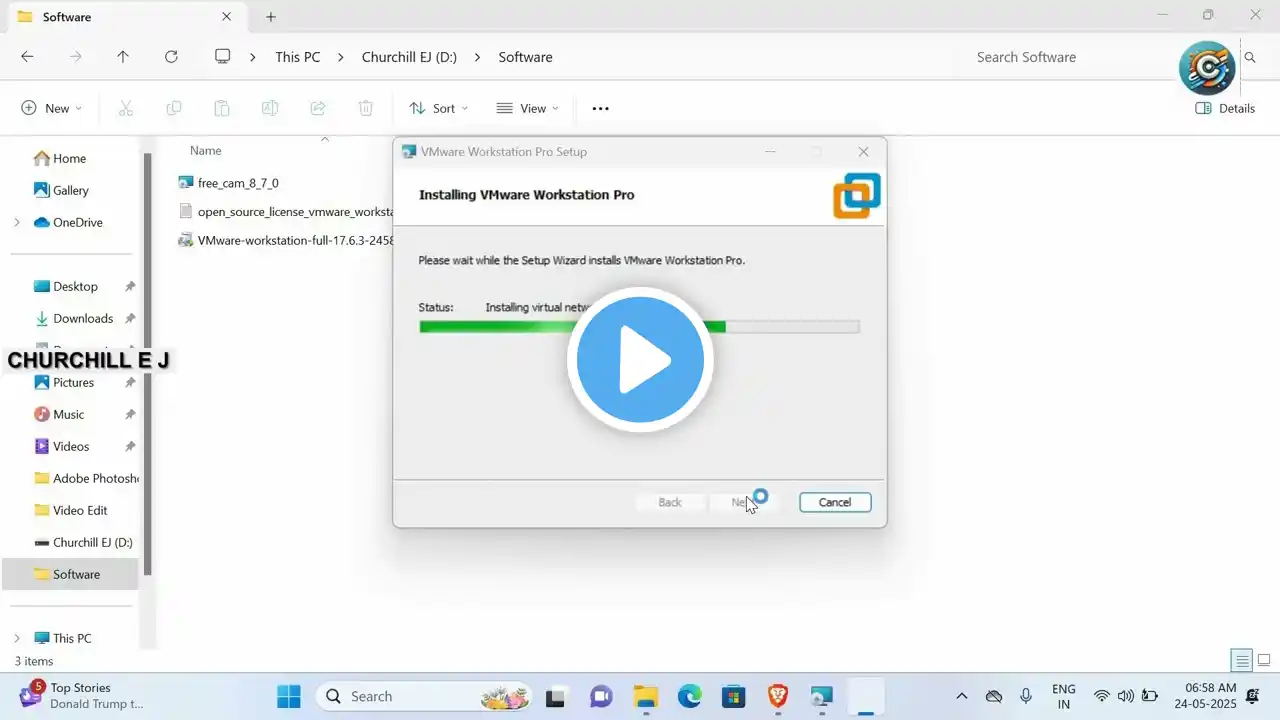This screenshot has width=1280, height=720.
Task: Switch to the details list view icon
Action: pyautogui.click(x=1242, y=661)
